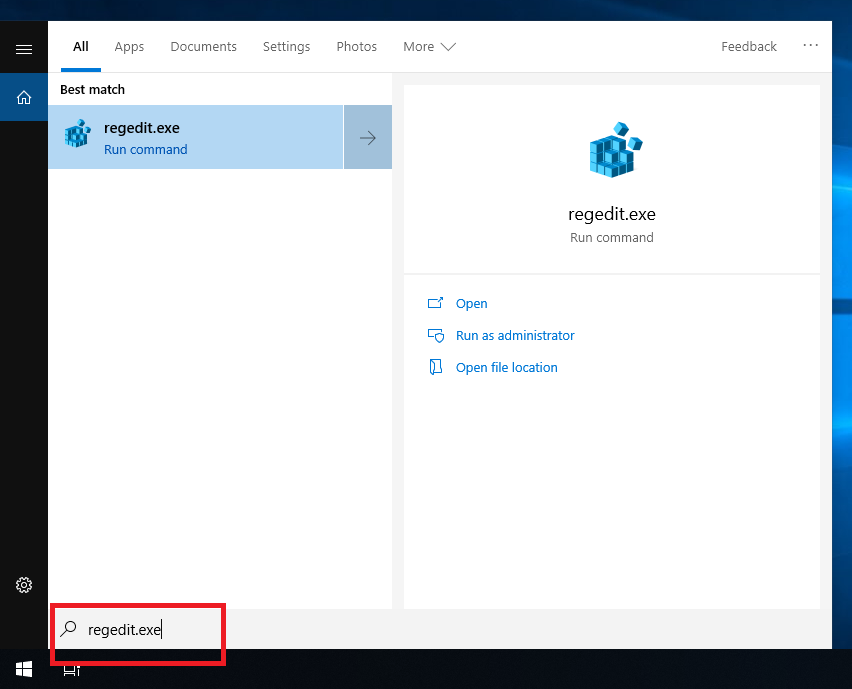852x689 pixels.
Task: Expand regedit.exe result with arrow button
Action: click(x=368, y=137)
